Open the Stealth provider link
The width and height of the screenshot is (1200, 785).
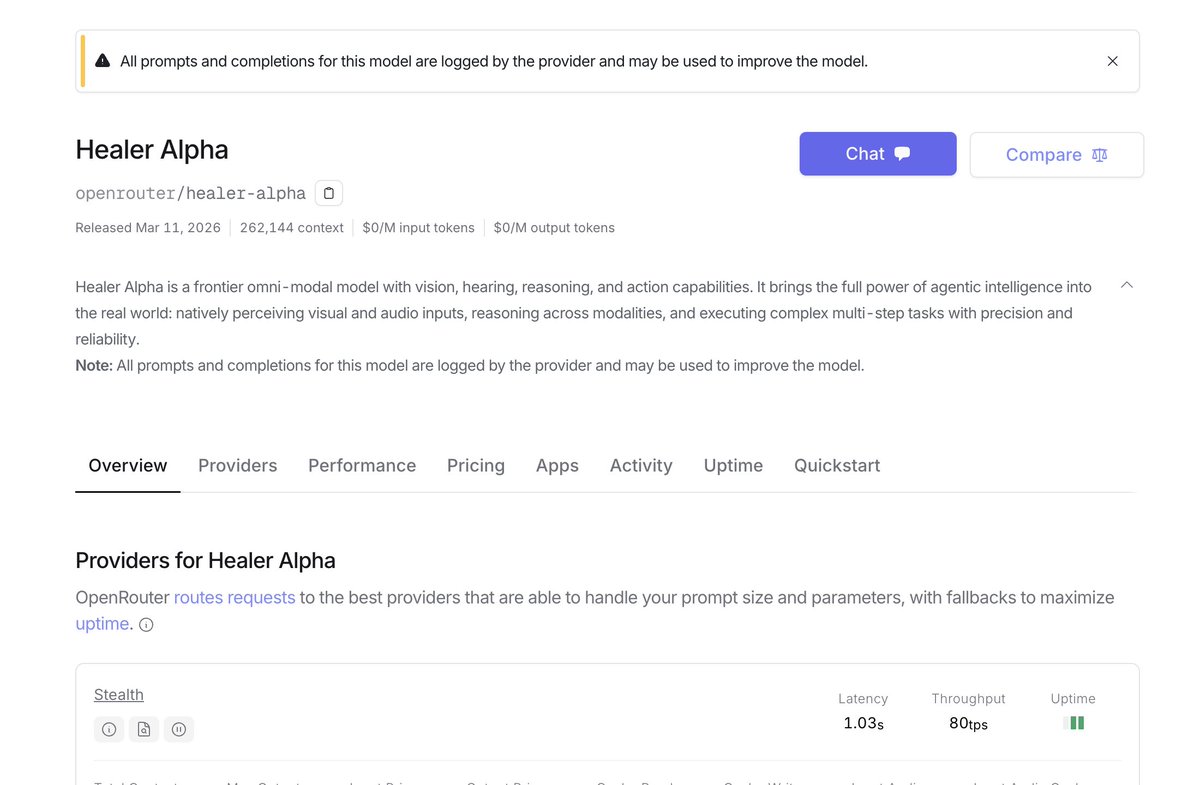(119, 694)
